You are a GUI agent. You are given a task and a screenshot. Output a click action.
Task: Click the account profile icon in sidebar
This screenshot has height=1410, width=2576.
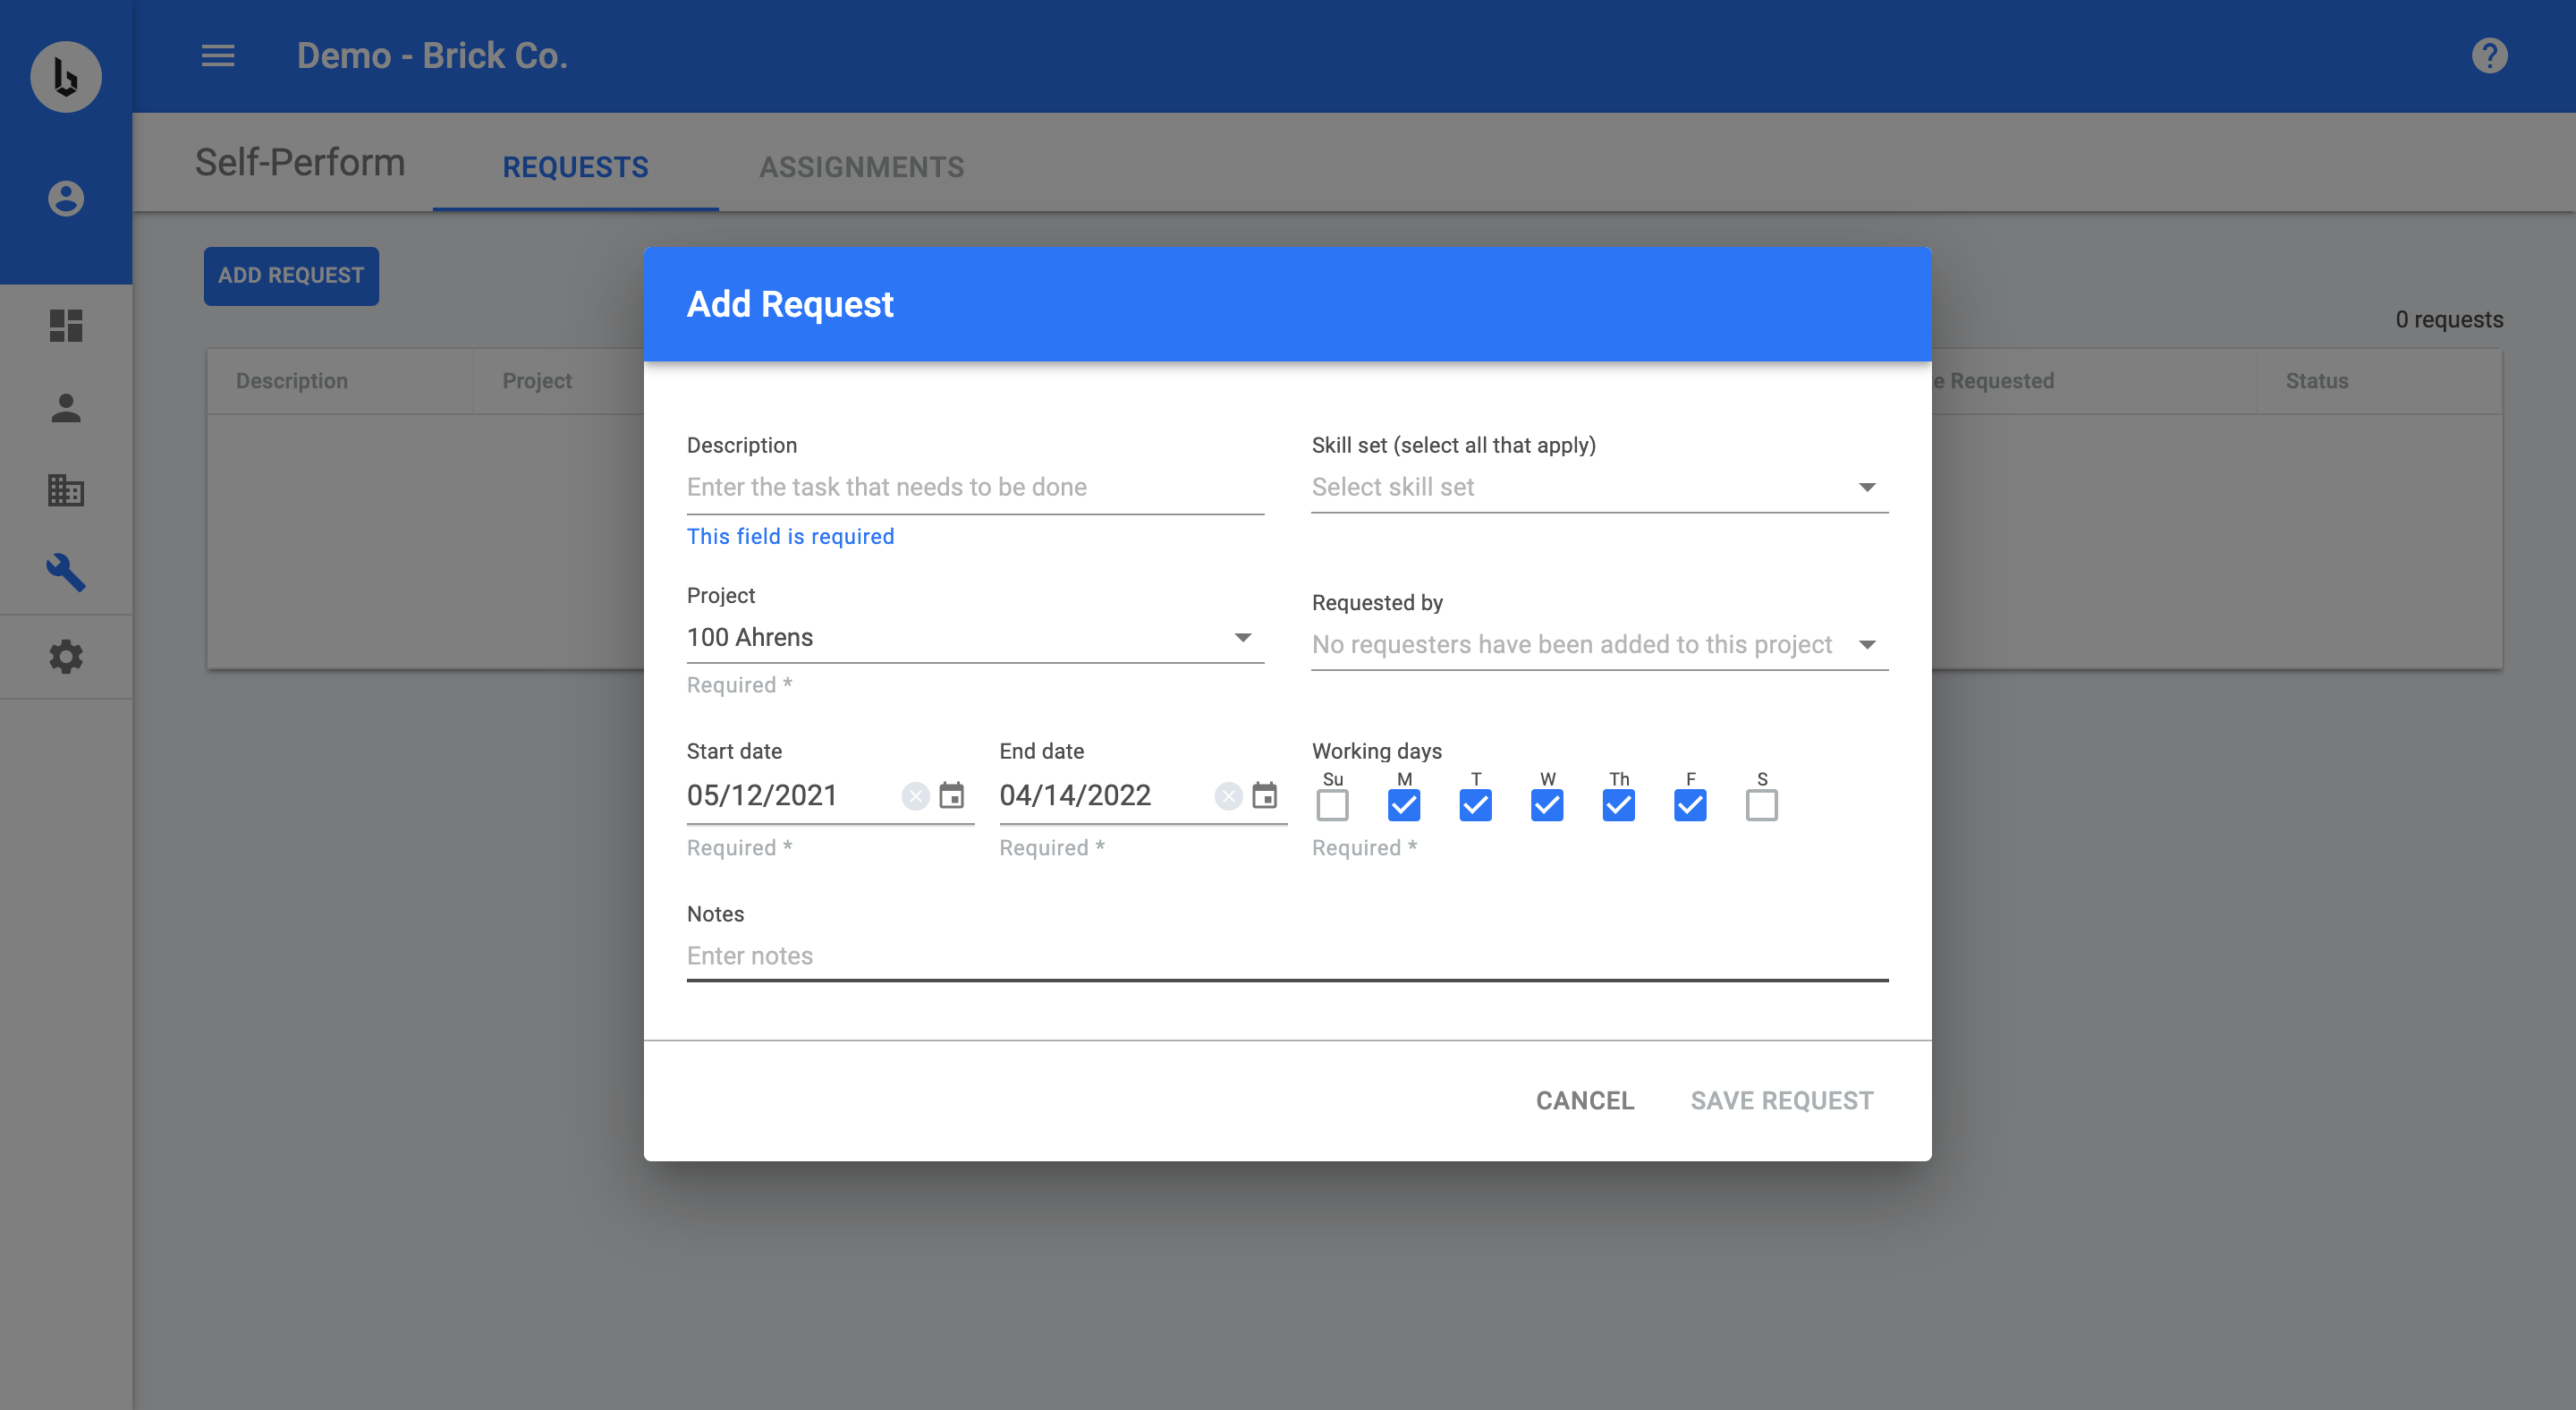[66, 198]
